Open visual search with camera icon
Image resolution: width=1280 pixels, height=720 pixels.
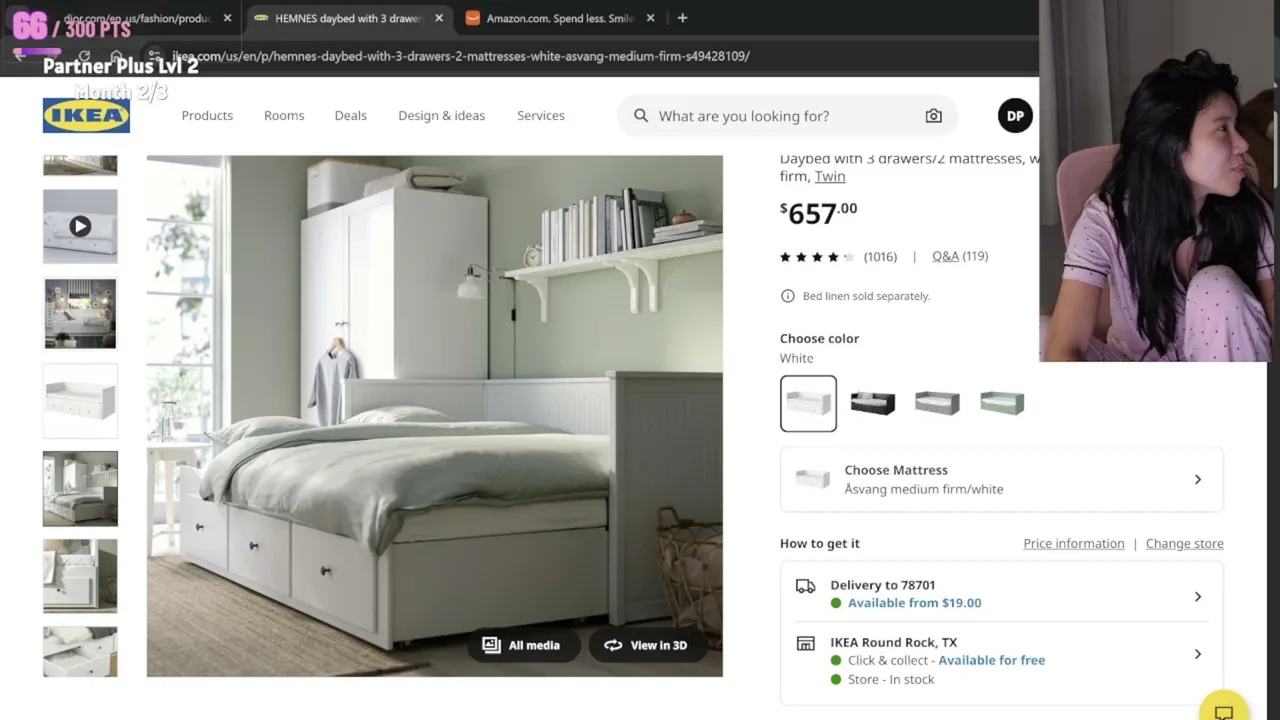933,116
